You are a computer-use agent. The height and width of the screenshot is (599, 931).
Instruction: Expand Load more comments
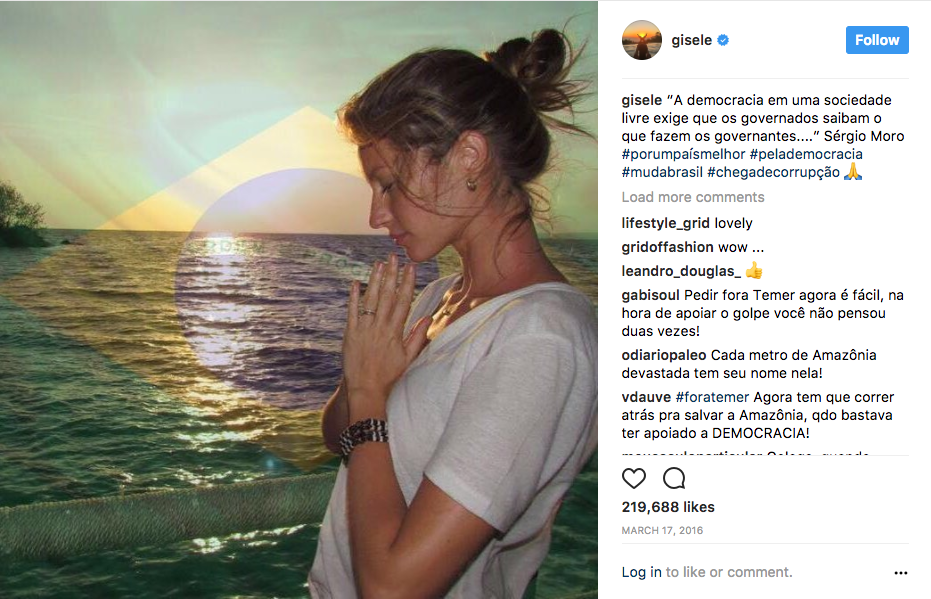point(692,197)
